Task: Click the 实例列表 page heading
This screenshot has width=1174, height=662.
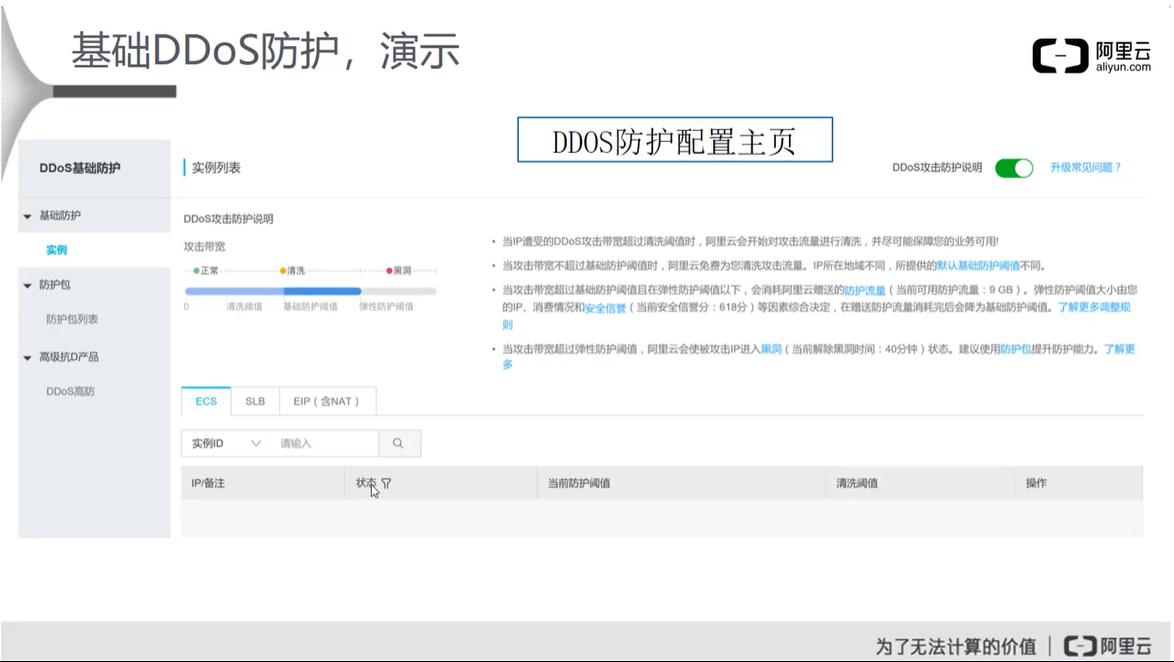Action: pos(216,168)
